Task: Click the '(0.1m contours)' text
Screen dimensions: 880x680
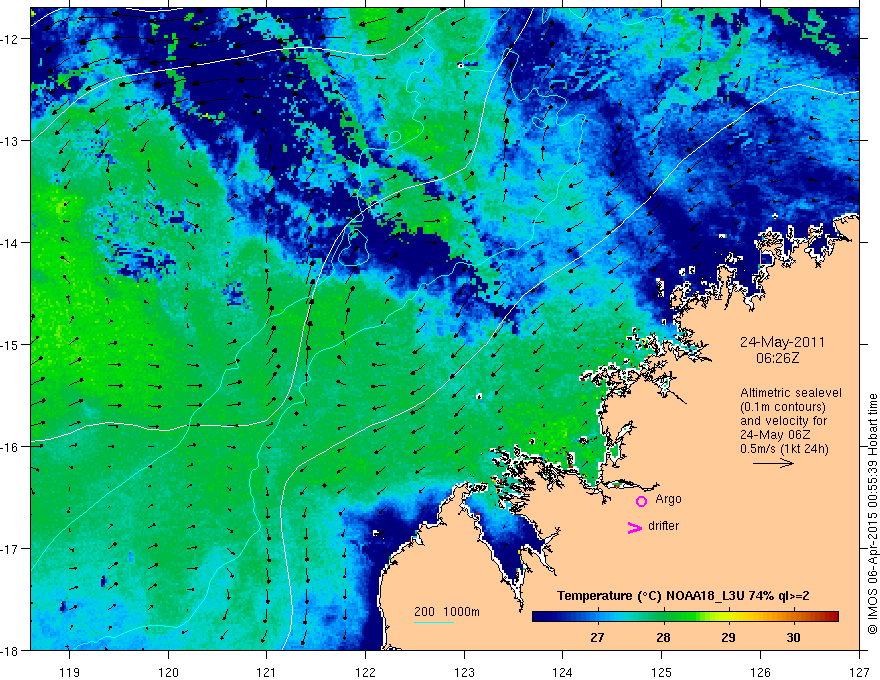Action: click(x=783, y=407)
